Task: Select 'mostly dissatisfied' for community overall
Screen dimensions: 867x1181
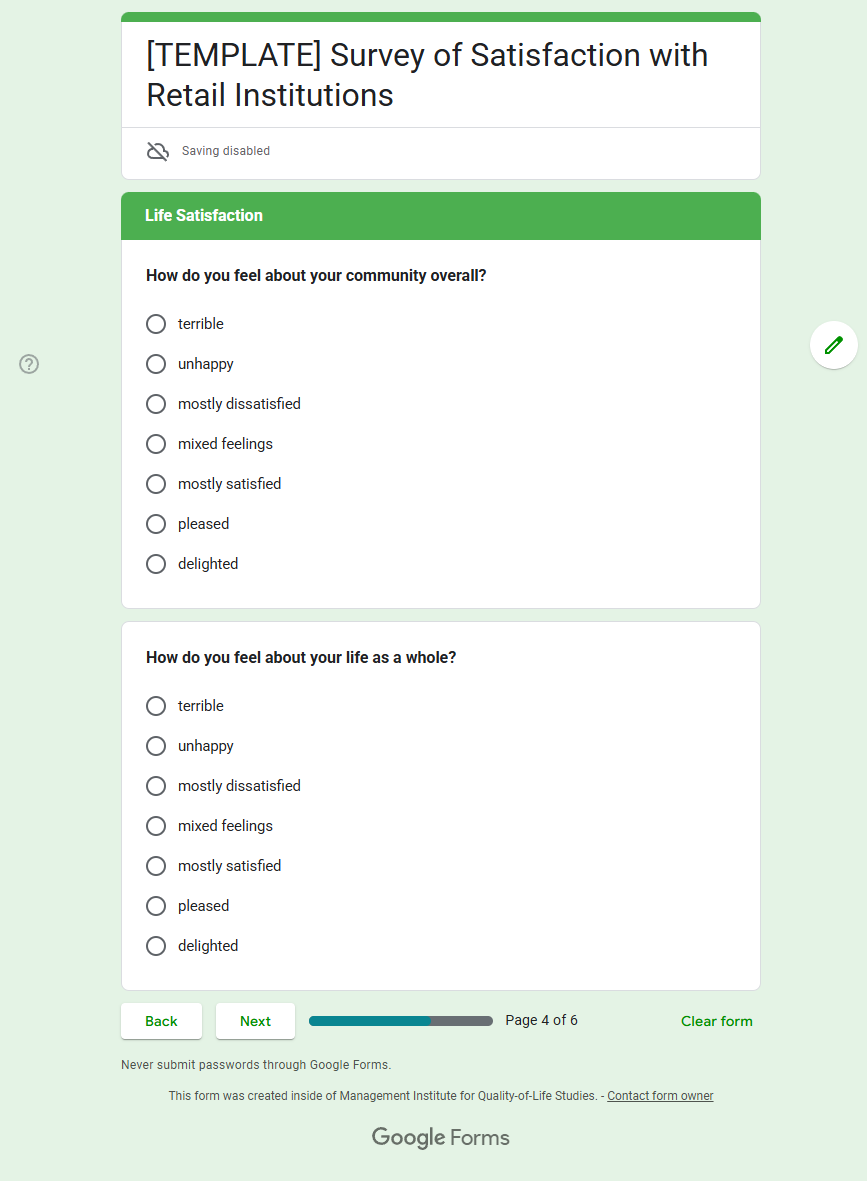Action: coord(156,404)
